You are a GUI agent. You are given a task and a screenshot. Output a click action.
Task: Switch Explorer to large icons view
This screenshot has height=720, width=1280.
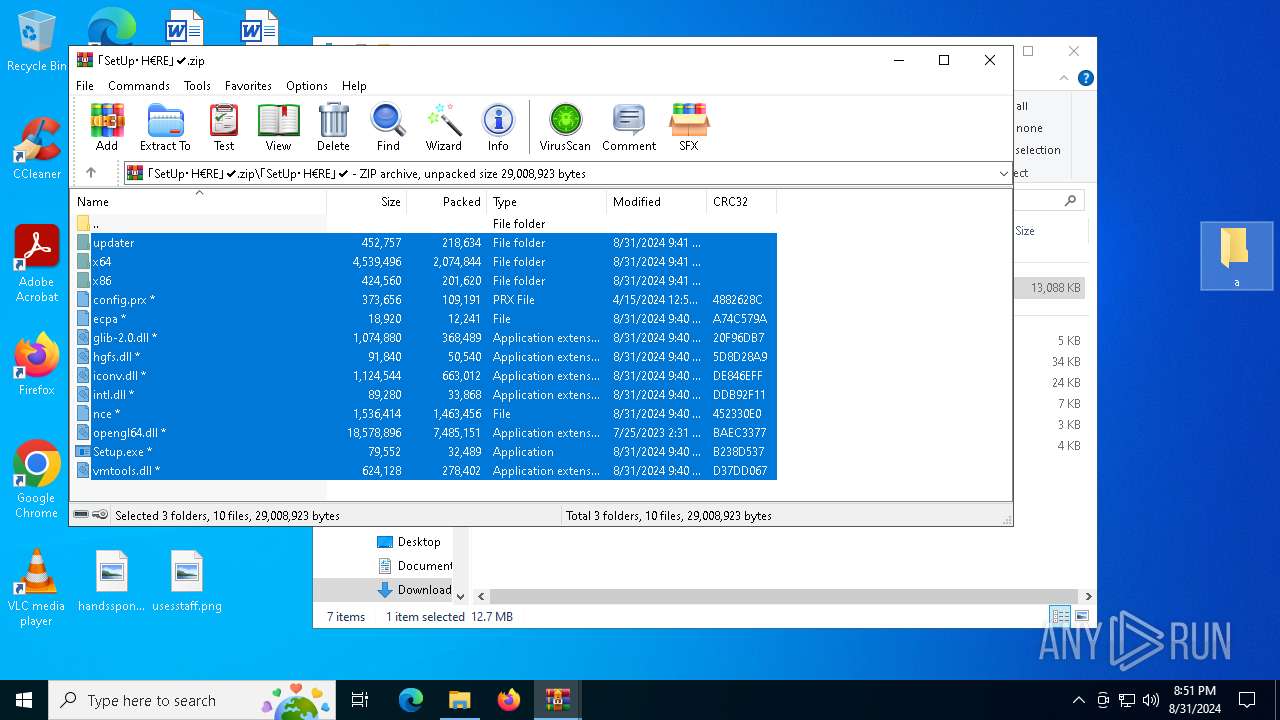(1081, 616)
